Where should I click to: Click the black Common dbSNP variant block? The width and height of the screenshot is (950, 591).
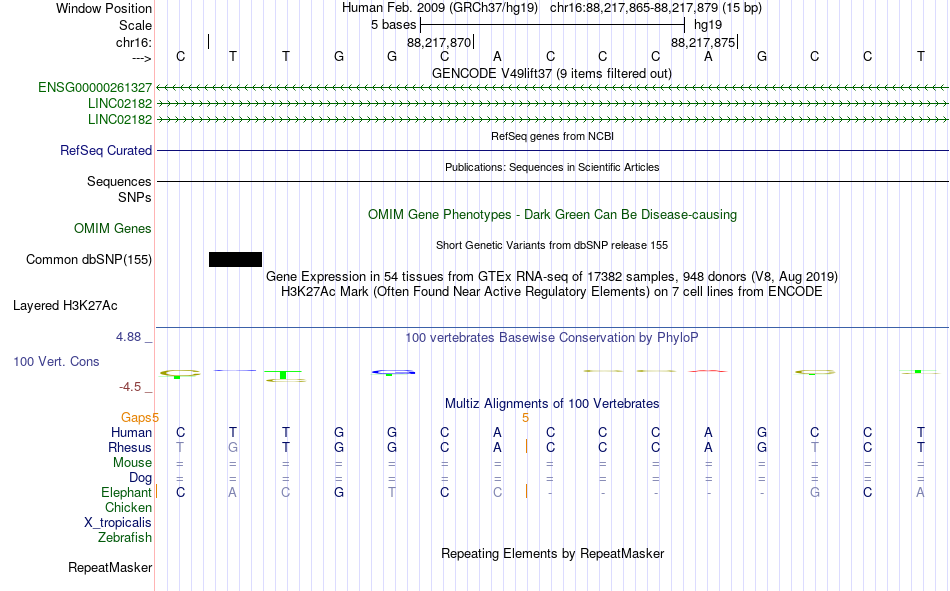coord(235,259)
